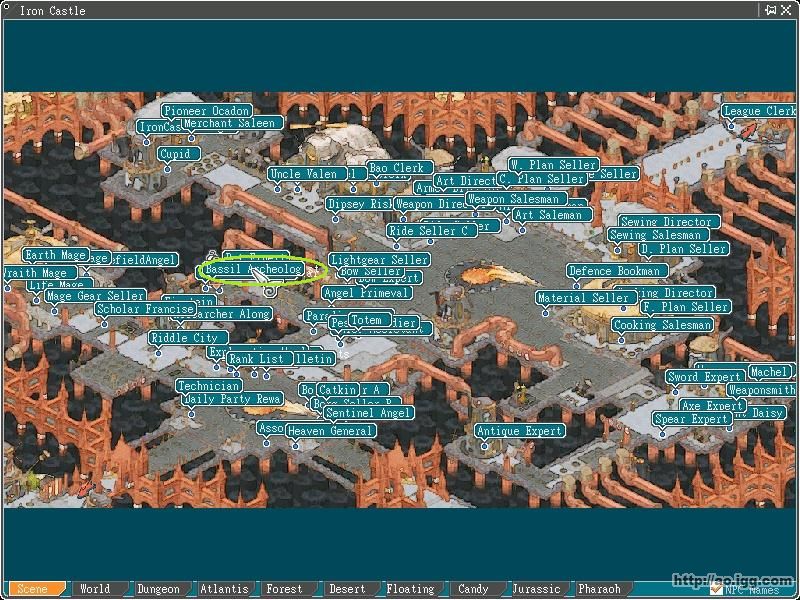The height and width of the screenshot is (600, 800).
Task: Select the Uncle Valen label
Action: (x=307, y=174)
